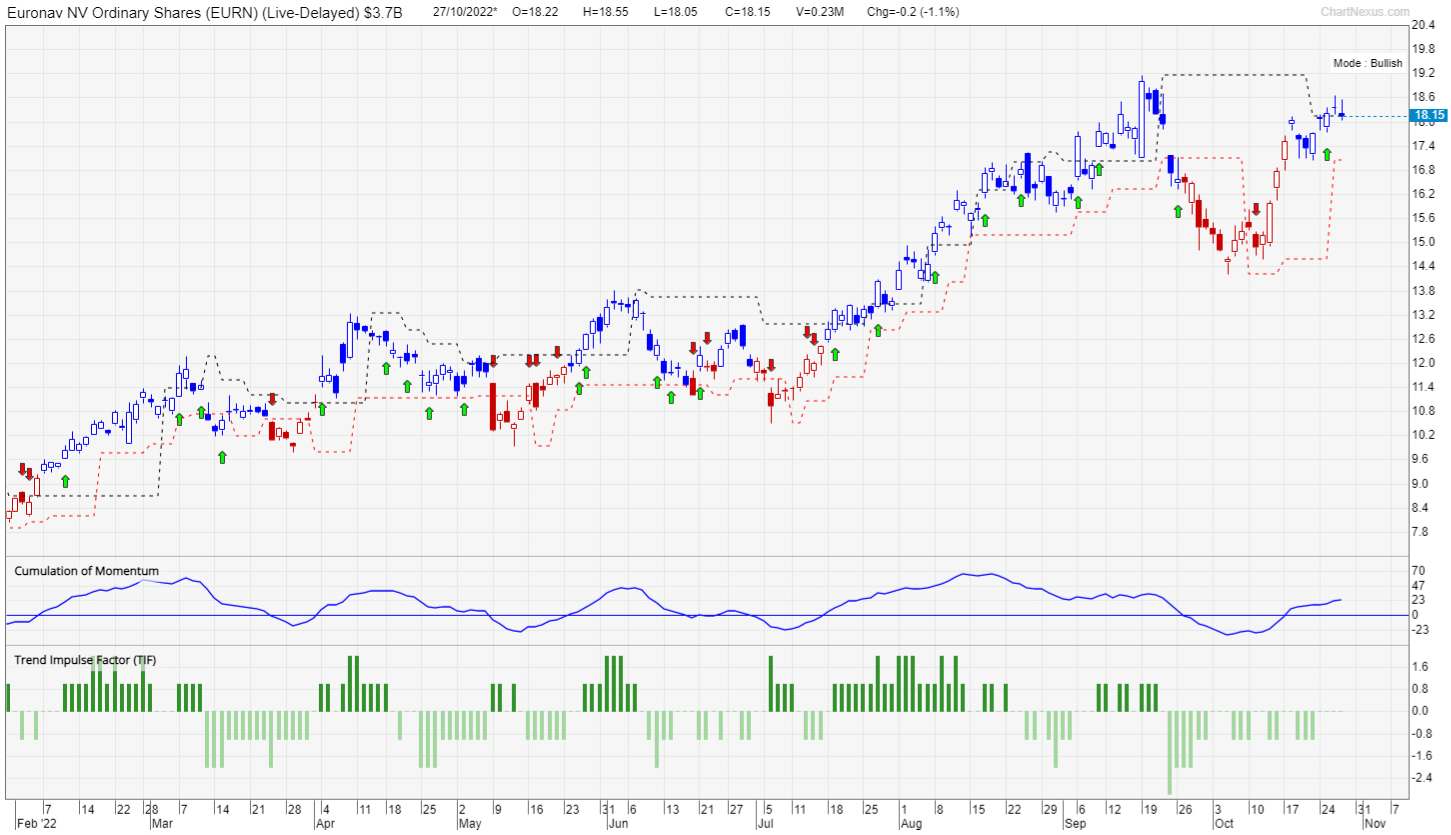The height and width of the screenshot is (835, 1451).
Task: Click the 27/10/2022* date readout
Action: (x=465, y=12)
